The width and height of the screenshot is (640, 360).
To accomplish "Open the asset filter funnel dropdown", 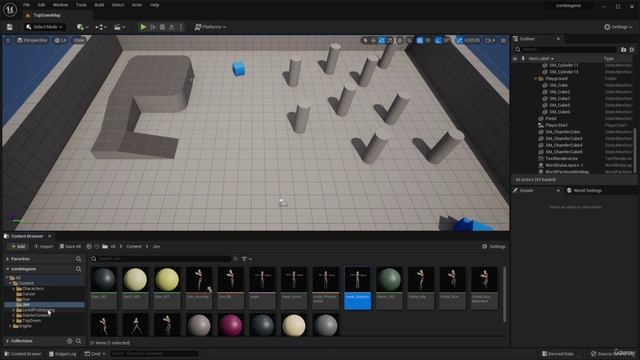I will (246, 259).
